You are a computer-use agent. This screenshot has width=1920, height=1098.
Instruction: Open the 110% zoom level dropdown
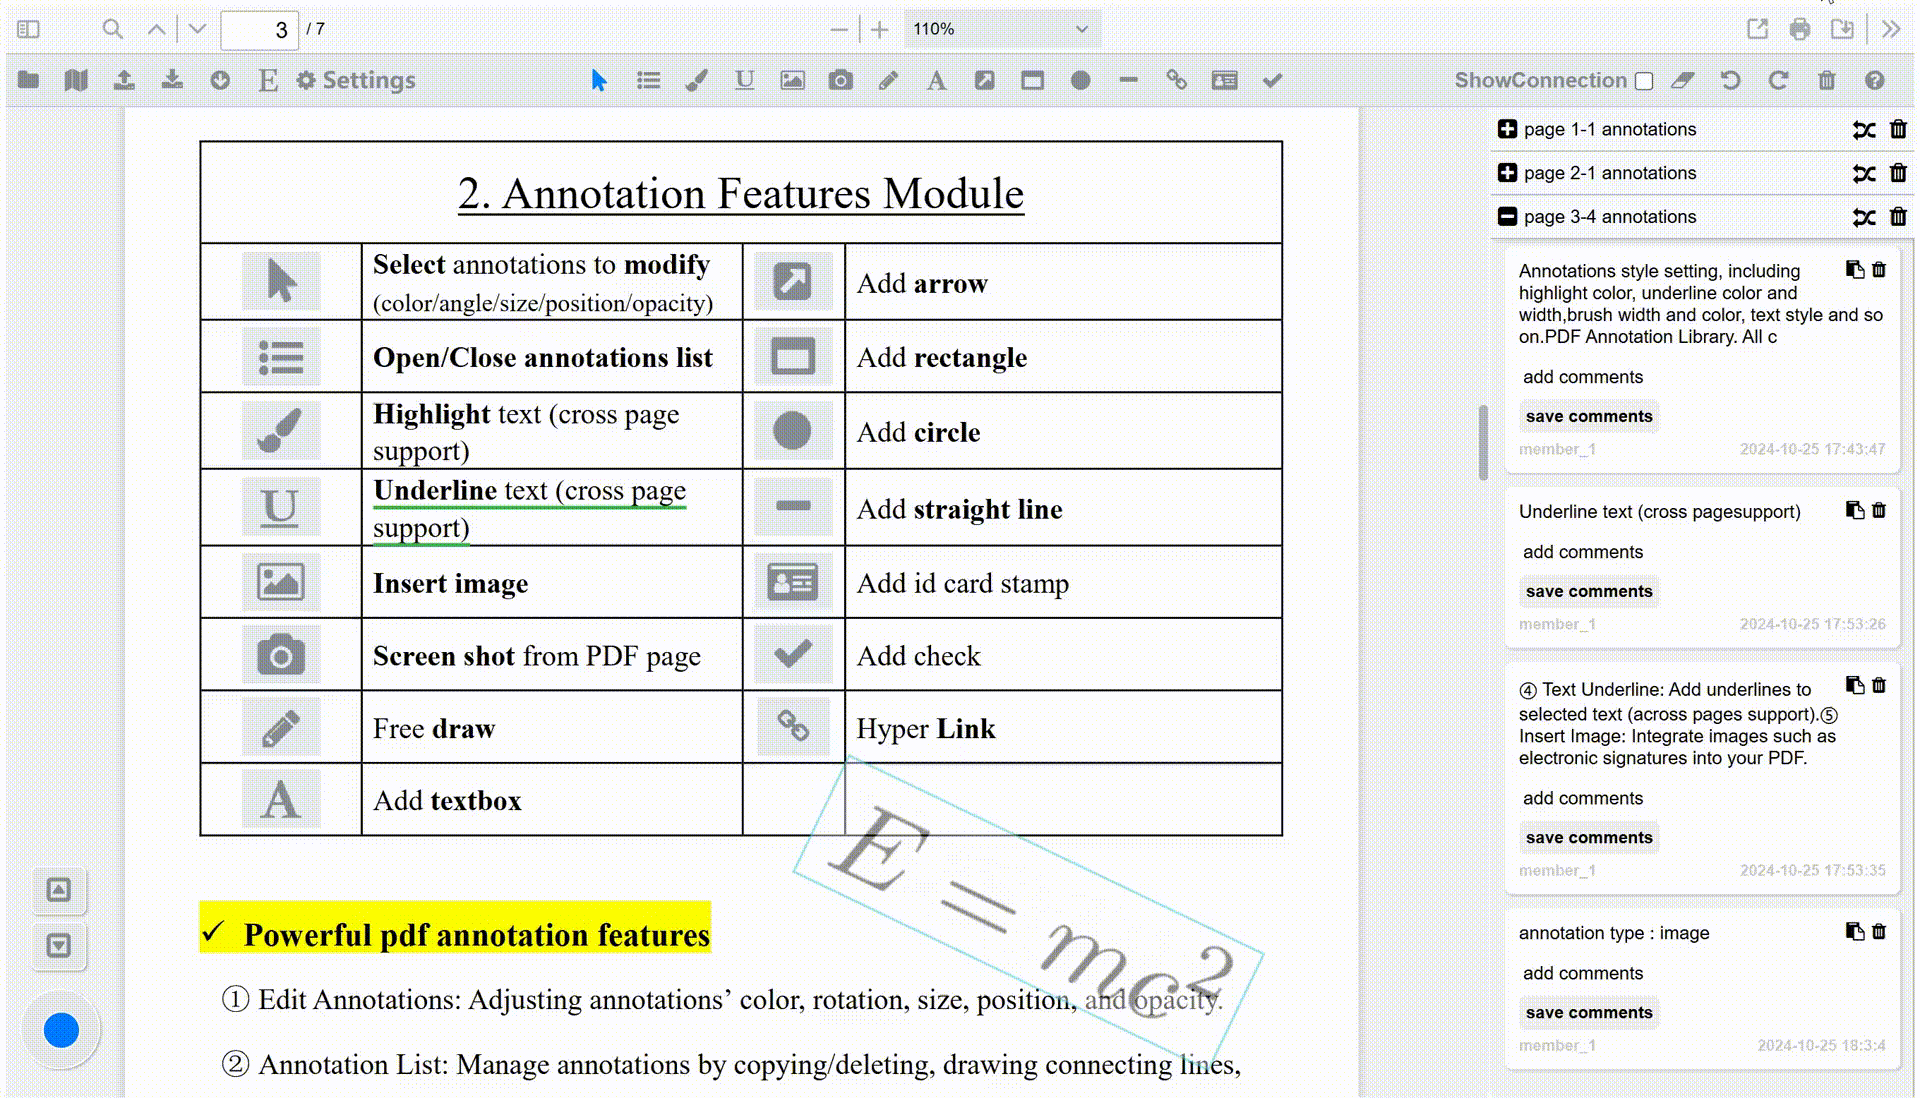click(x=1001, y=29)
